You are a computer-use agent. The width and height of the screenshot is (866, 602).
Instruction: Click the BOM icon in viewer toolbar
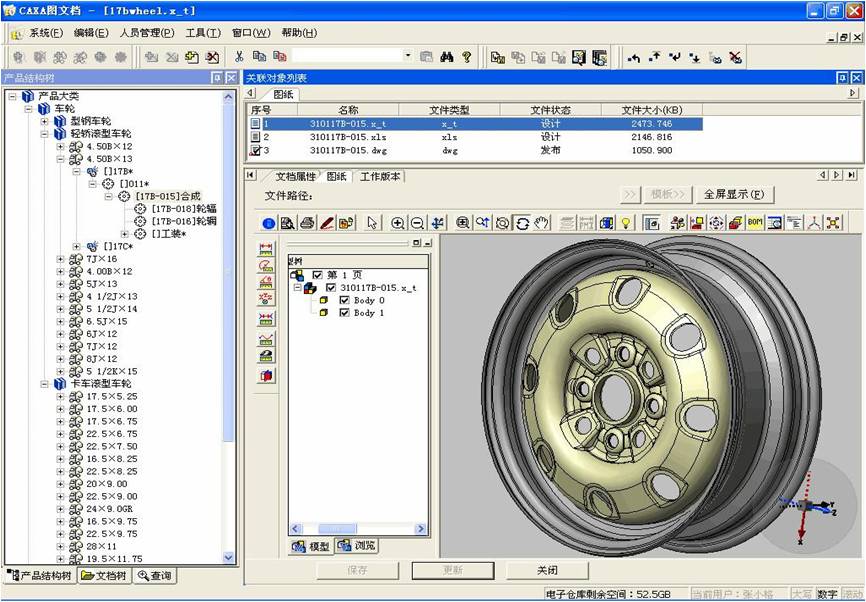[x=755, y=223]
